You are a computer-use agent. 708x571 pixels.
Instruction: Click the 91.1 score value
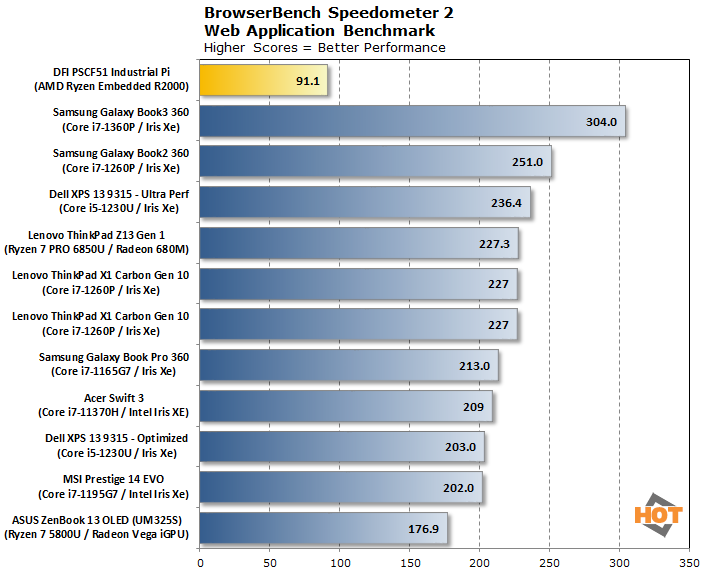tap(307, 81)
